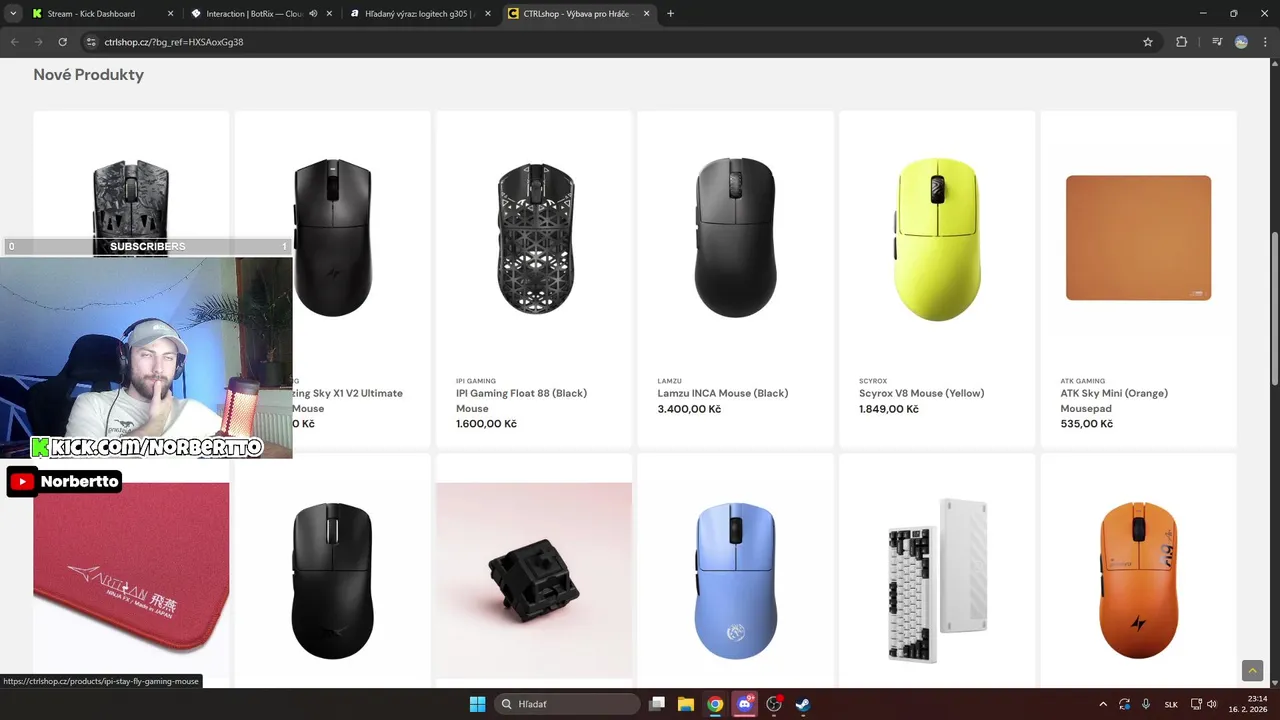Screen dimensions: 1280x720
Task: Click the orange ATK Sky Mini mousepad image
Action: [1138, 238]
